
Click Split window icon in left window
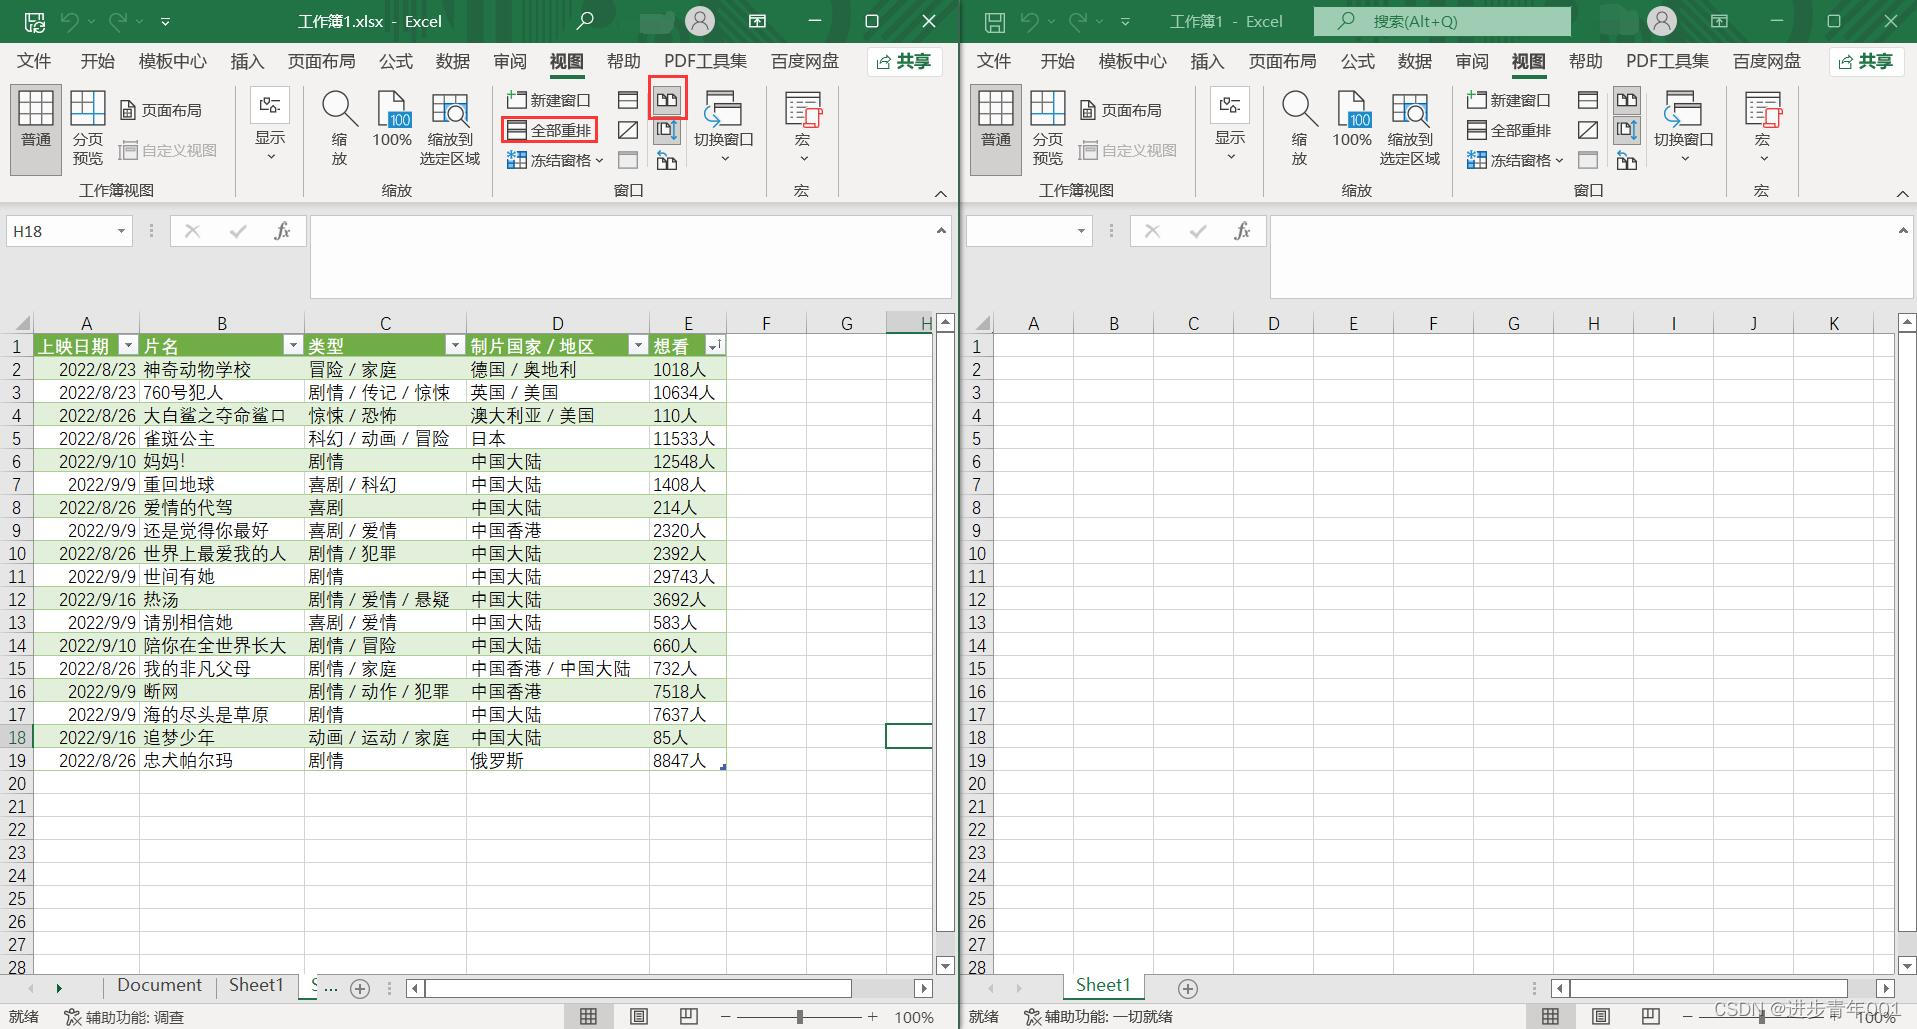pyautogui.click(x=628, y=100)
